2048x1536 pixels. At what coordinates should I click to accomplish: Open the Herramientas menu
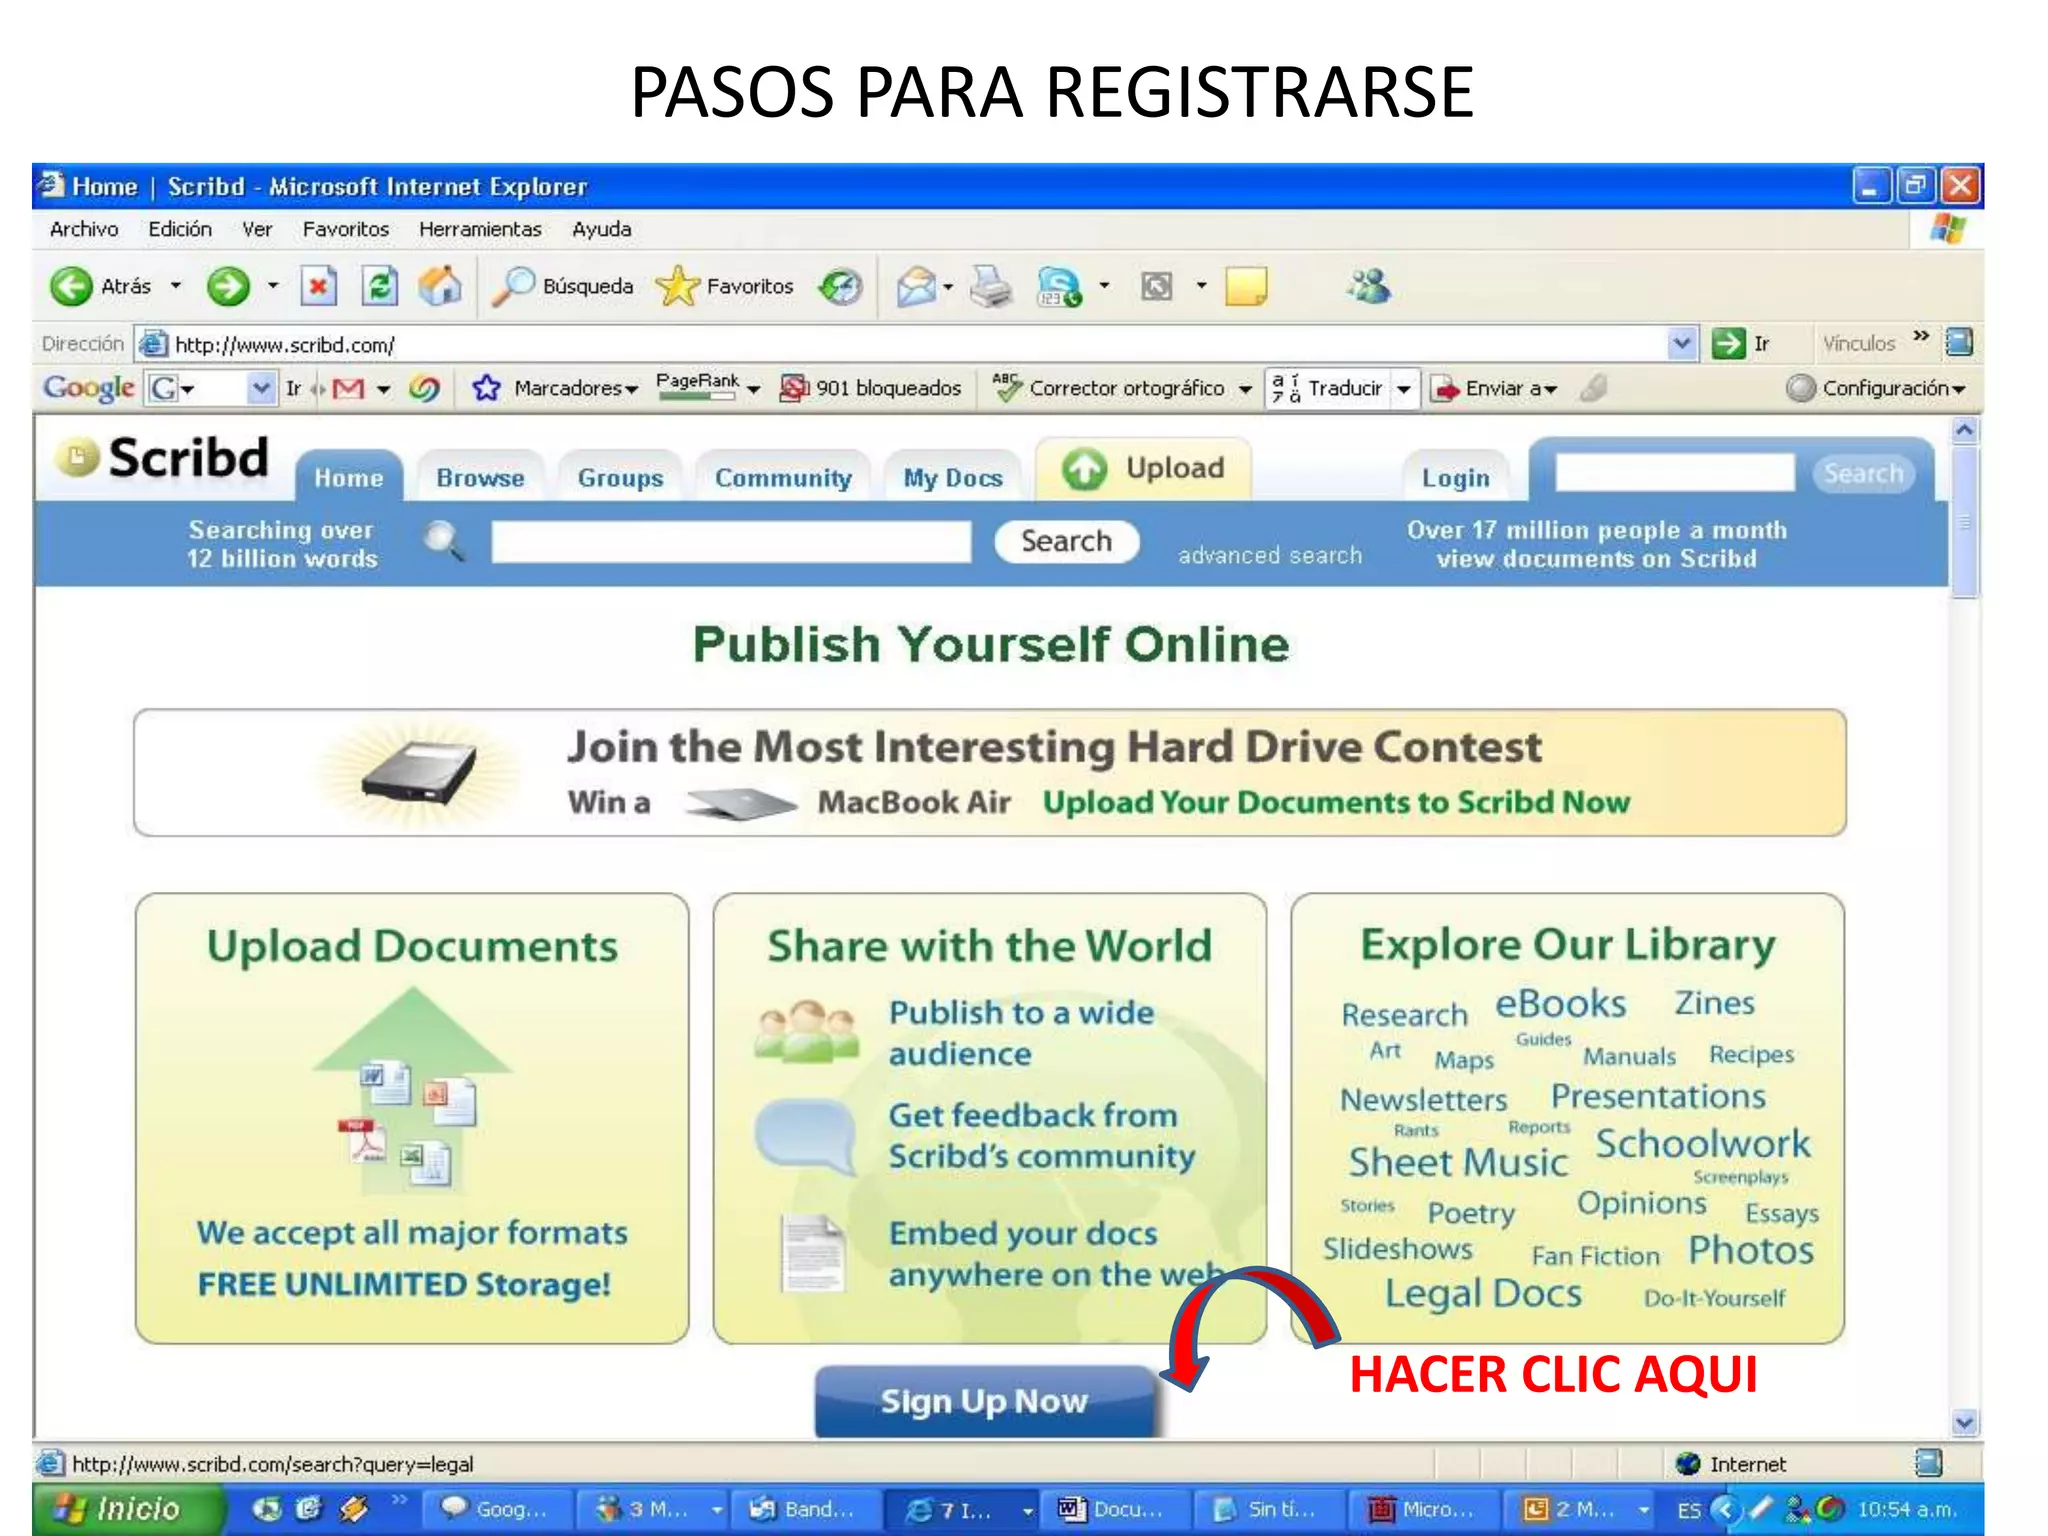(480, 229)
